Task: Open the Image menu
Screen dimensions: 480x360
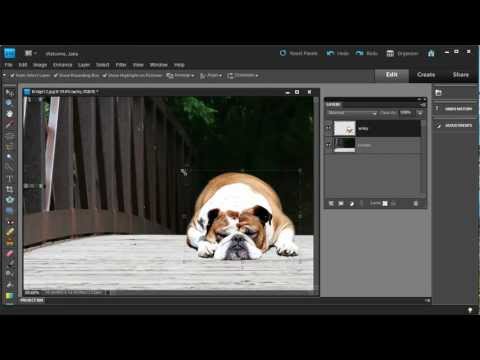Action: 40,65
